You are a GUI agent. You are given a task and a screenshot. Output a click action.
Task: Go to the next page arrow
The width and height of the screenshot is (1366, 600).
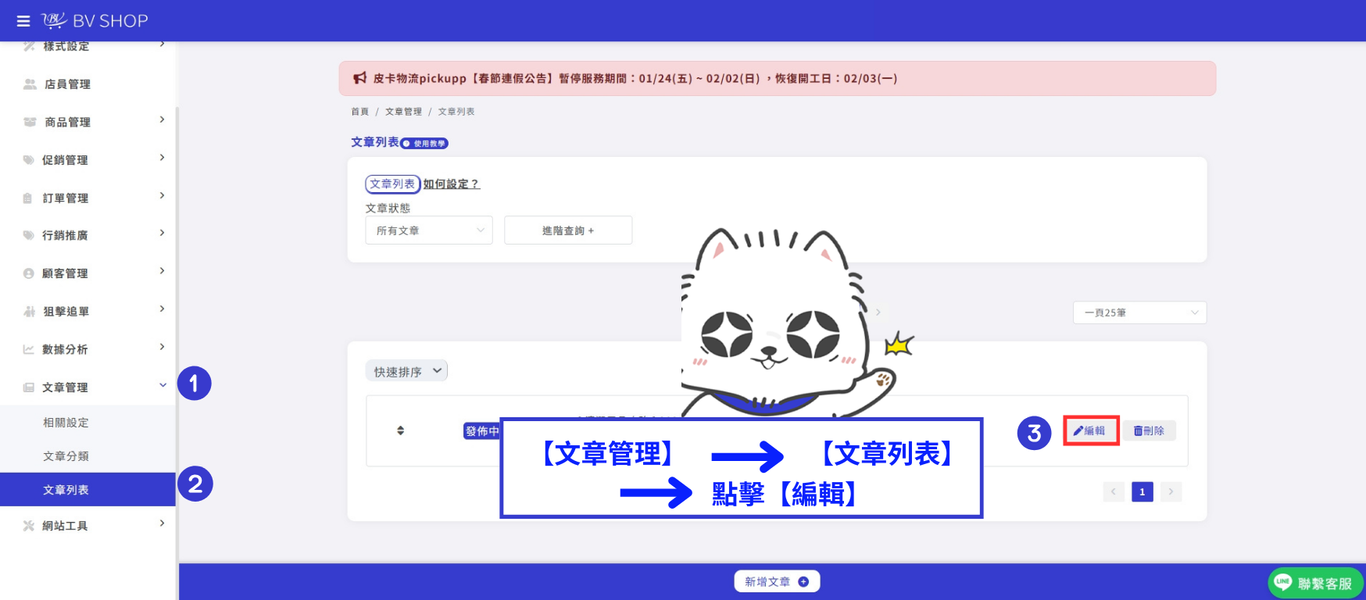(1171, 491)
